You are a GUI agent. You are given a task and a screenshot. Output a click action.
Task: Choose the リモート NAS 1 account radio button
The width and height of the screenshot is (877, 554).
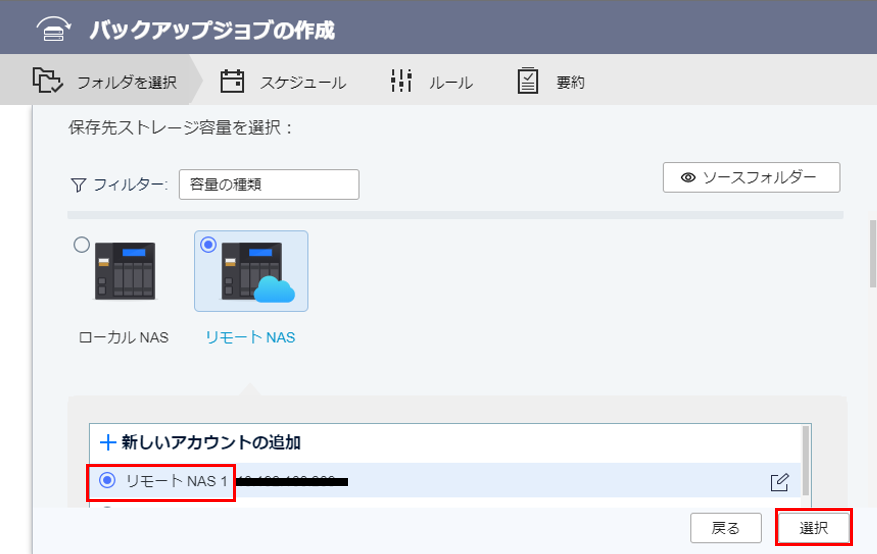107,481
